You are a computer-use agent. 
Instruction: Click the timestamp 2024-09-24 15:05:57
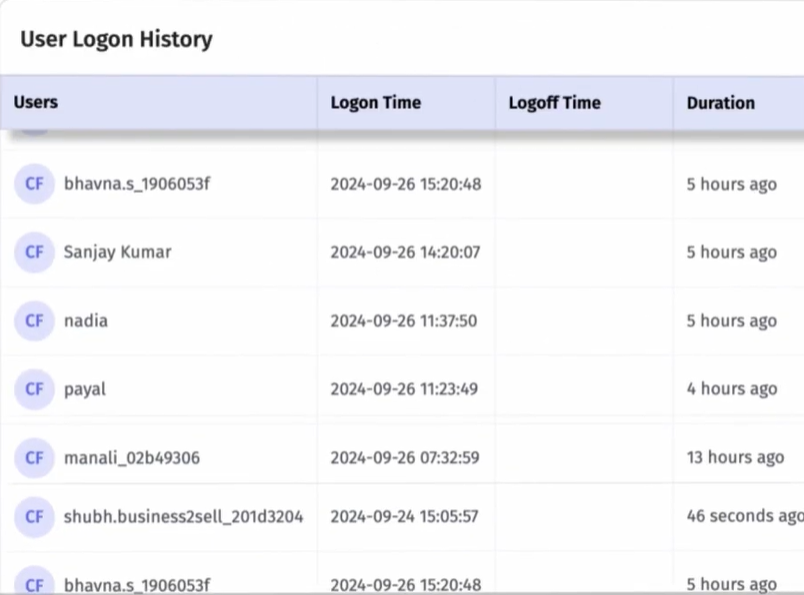coord(404,517)
